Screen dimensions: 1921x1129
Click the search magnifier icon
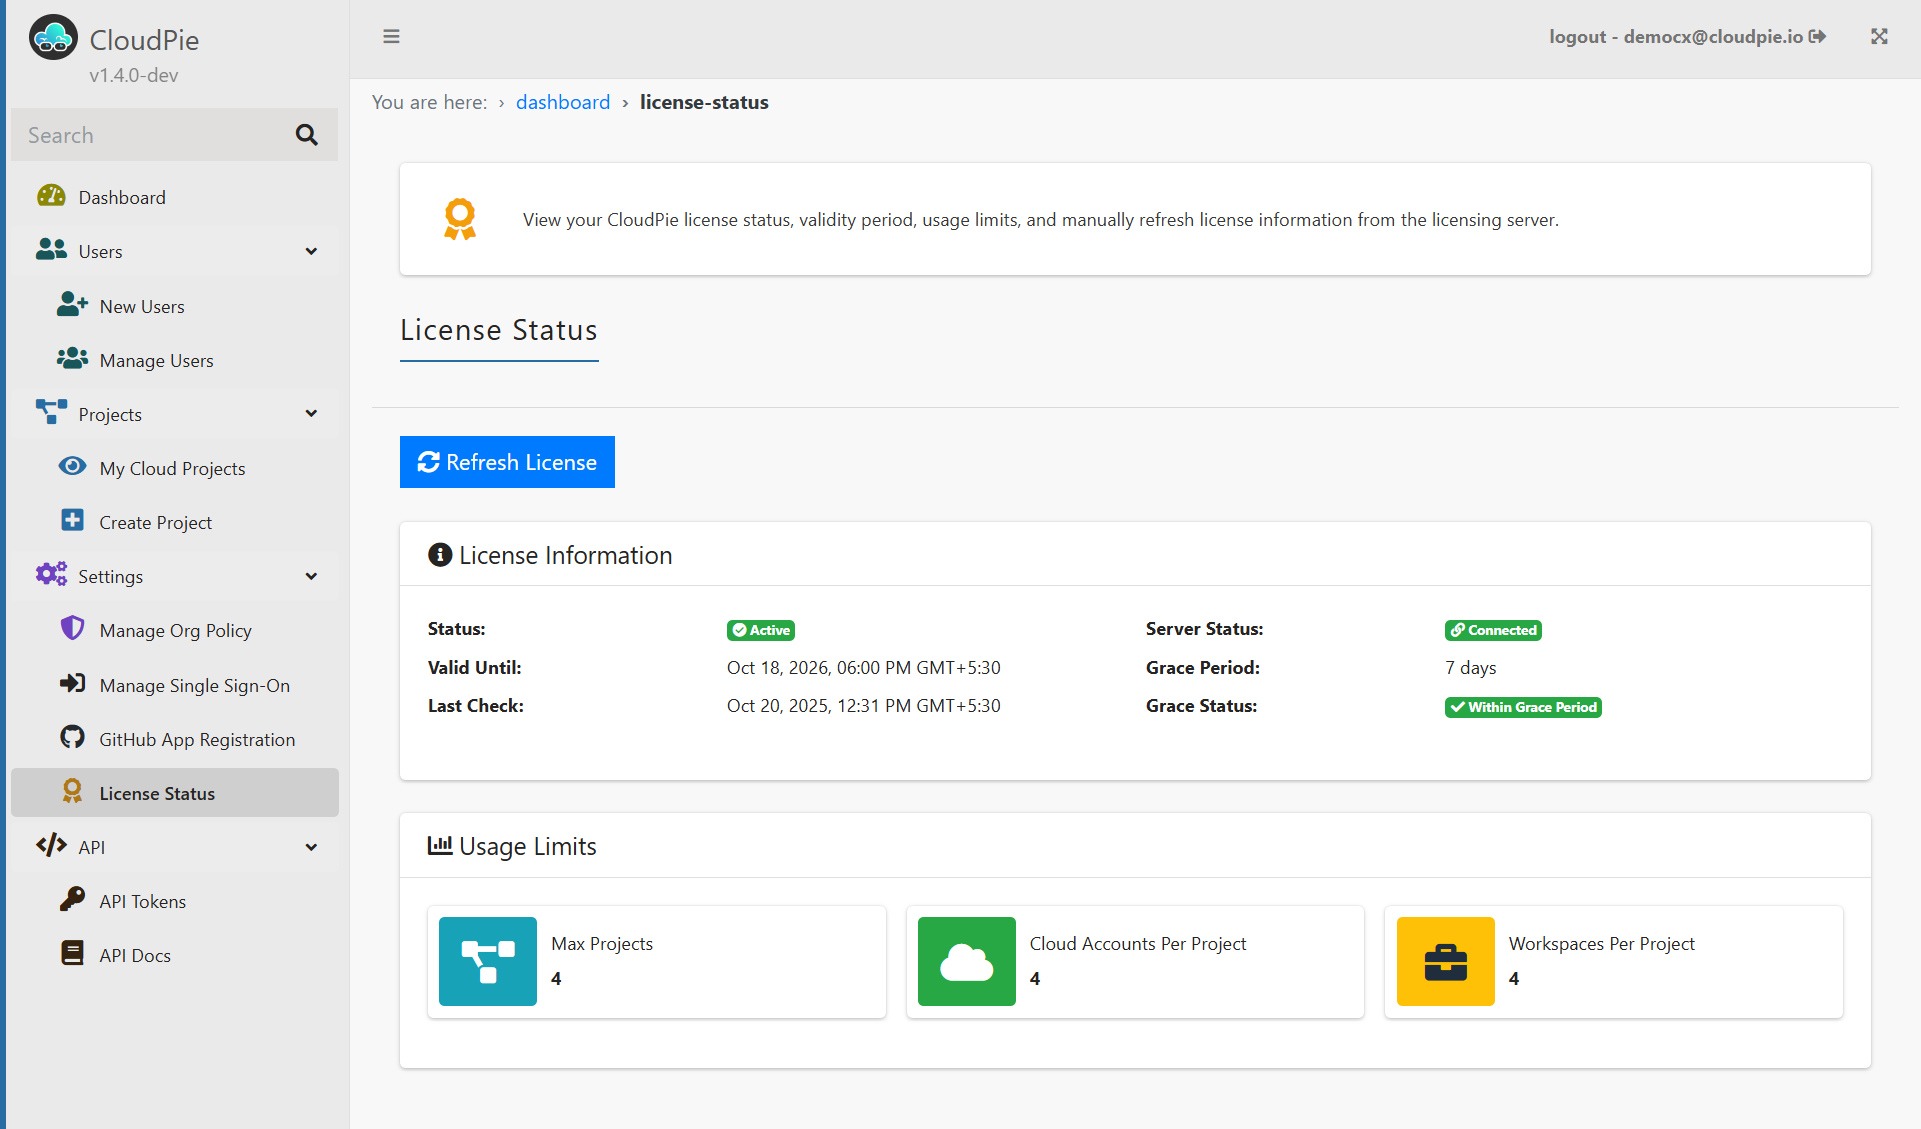click(307, 135)
